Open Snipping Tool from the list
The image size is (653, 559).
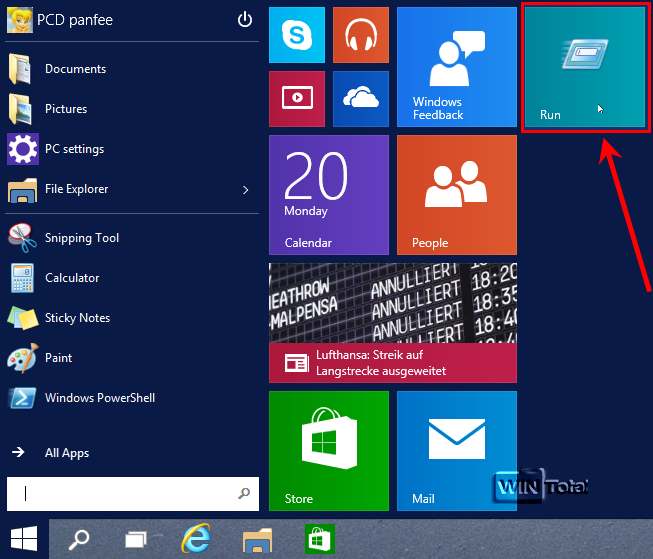coord(82,238)
